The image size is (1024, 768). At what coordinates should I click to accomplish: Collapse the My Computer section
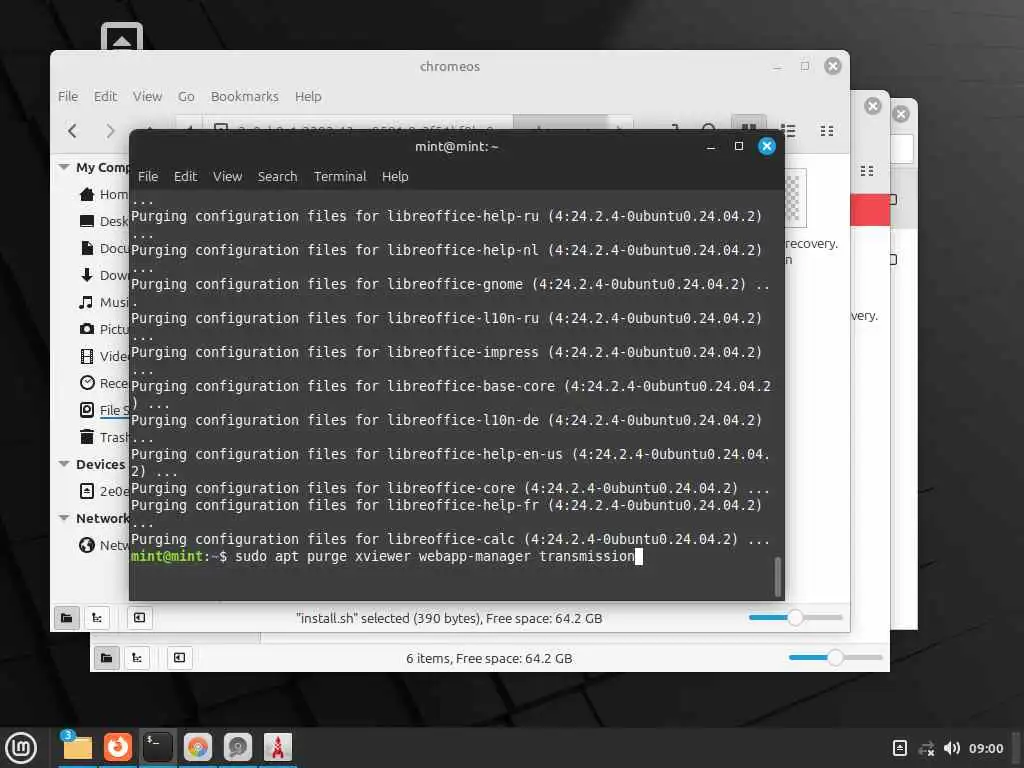coord(64,167)
